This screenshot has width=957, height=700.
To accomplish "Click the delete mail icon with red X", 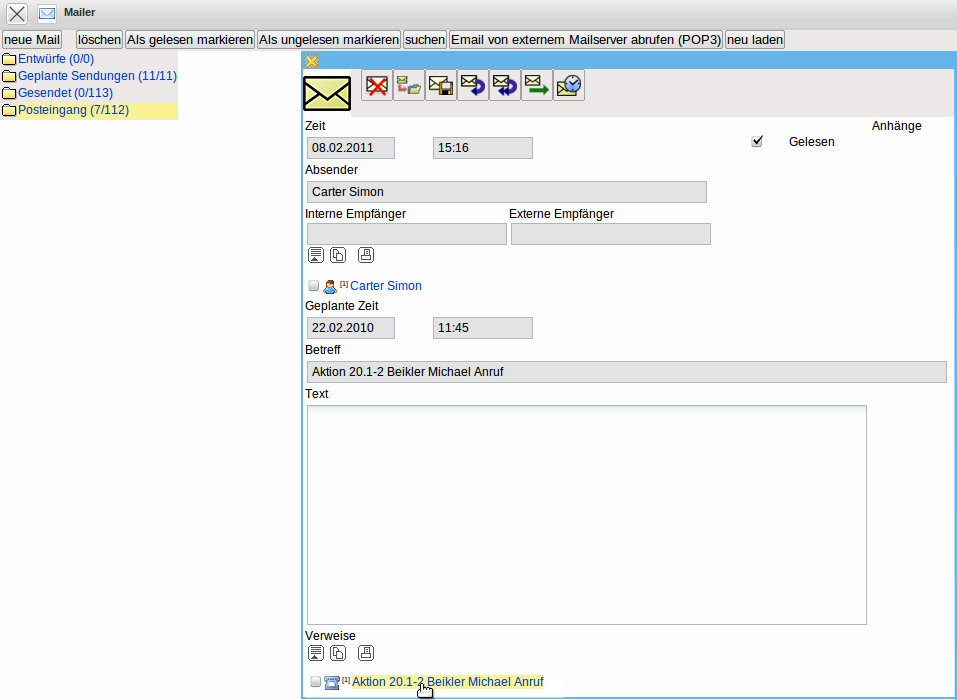I will coord(377,86).
